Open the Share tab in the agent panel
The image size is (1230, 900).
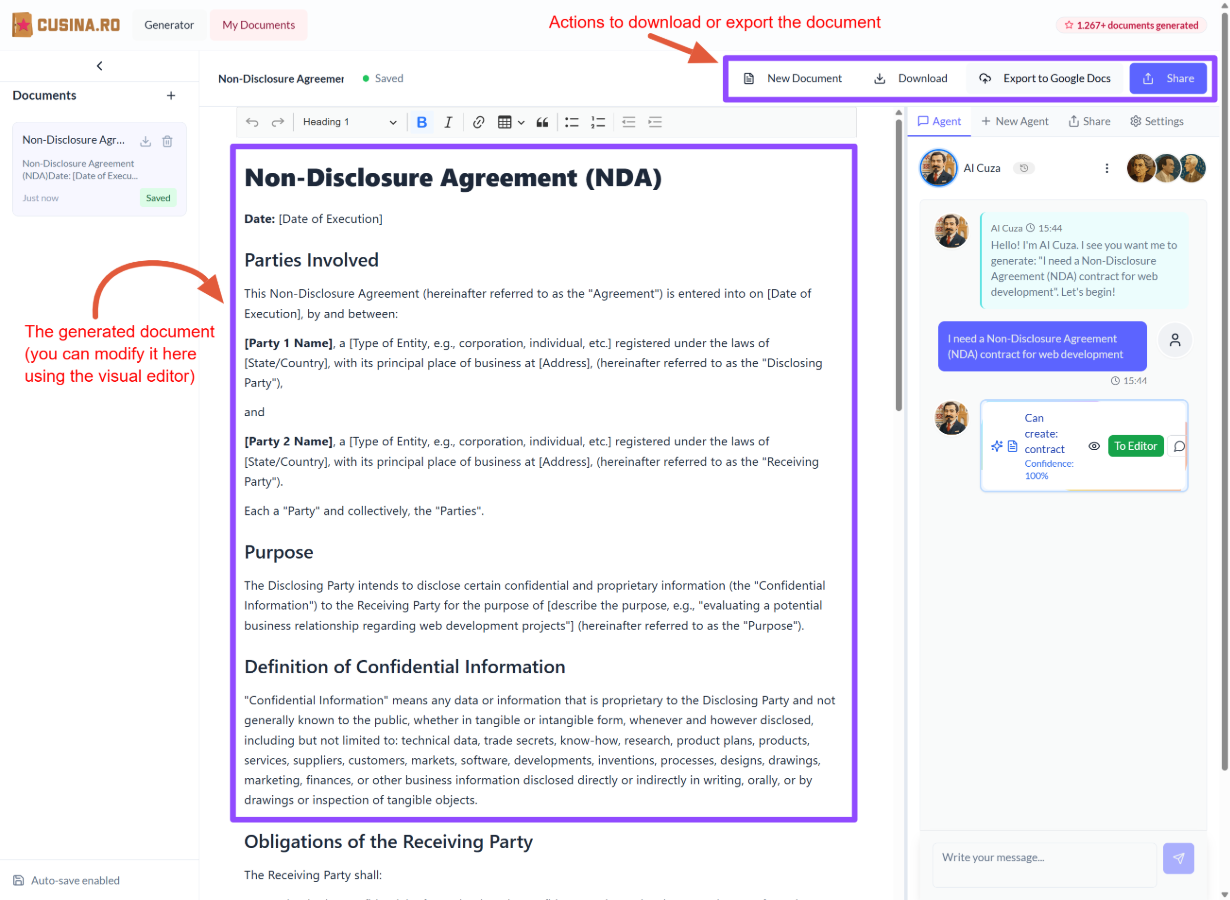(1089, 121)
